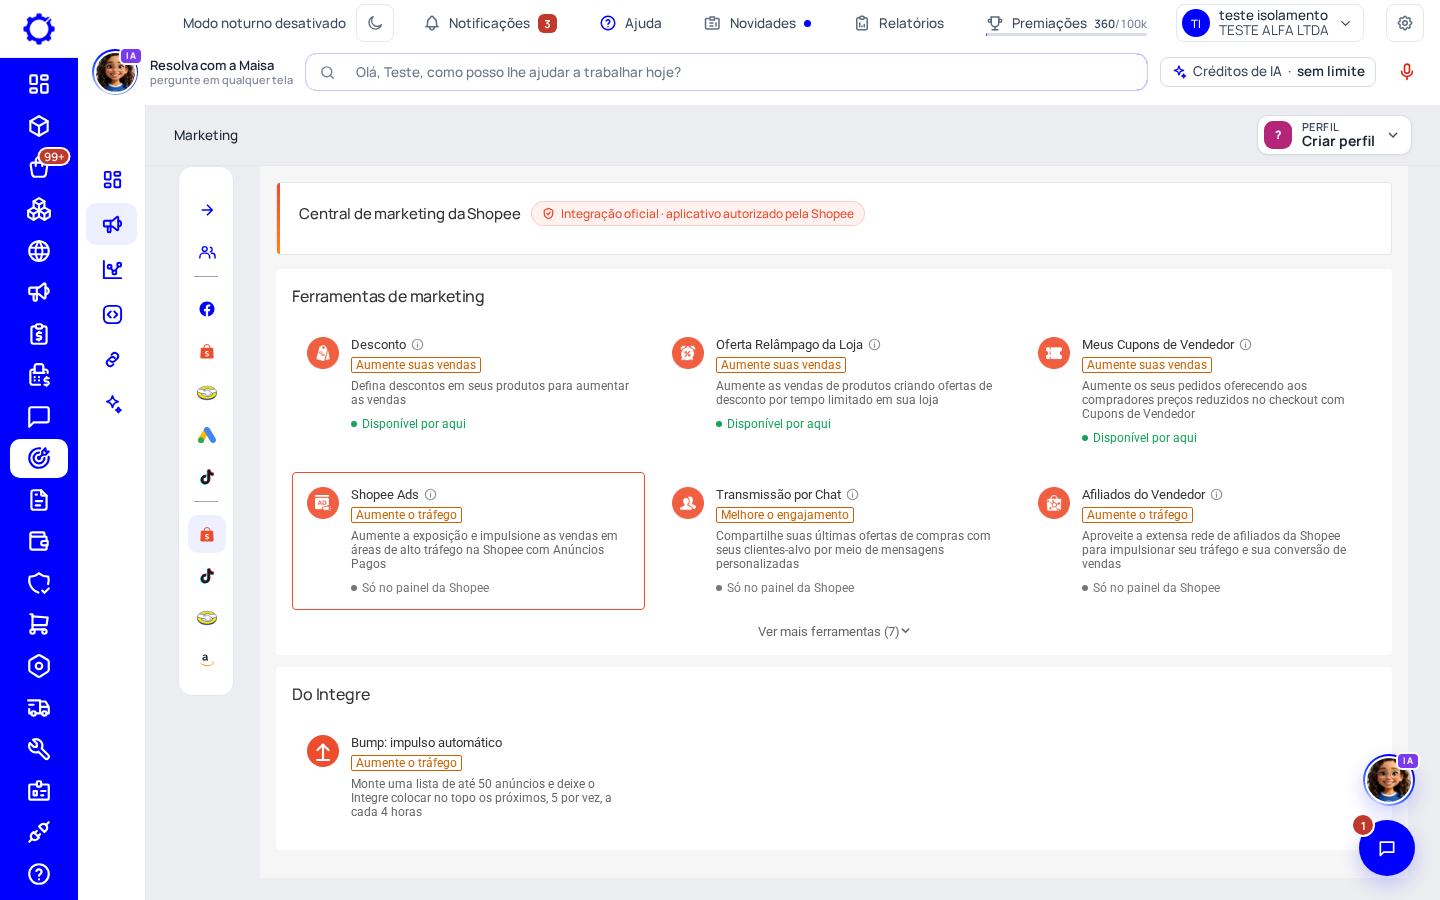Click the Créditos de IA button
The height and width of the screenshot is (900, 1440).
(1268, 72)
